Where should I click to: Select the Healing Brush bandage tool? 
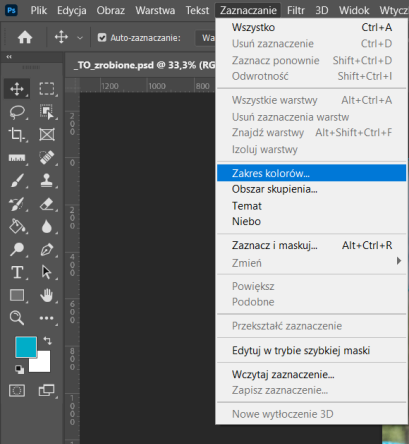pyautogui.click(x=47, y=158)
